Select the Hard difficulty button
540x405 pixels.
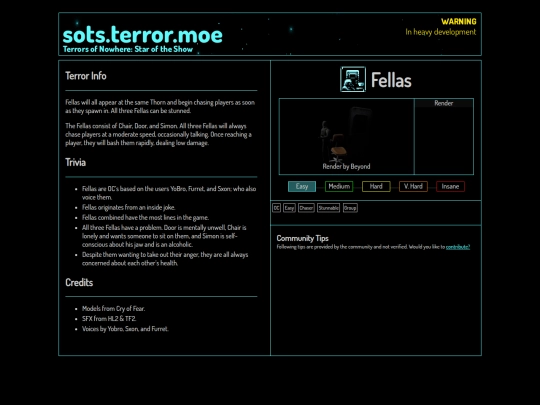coord(376,186)
